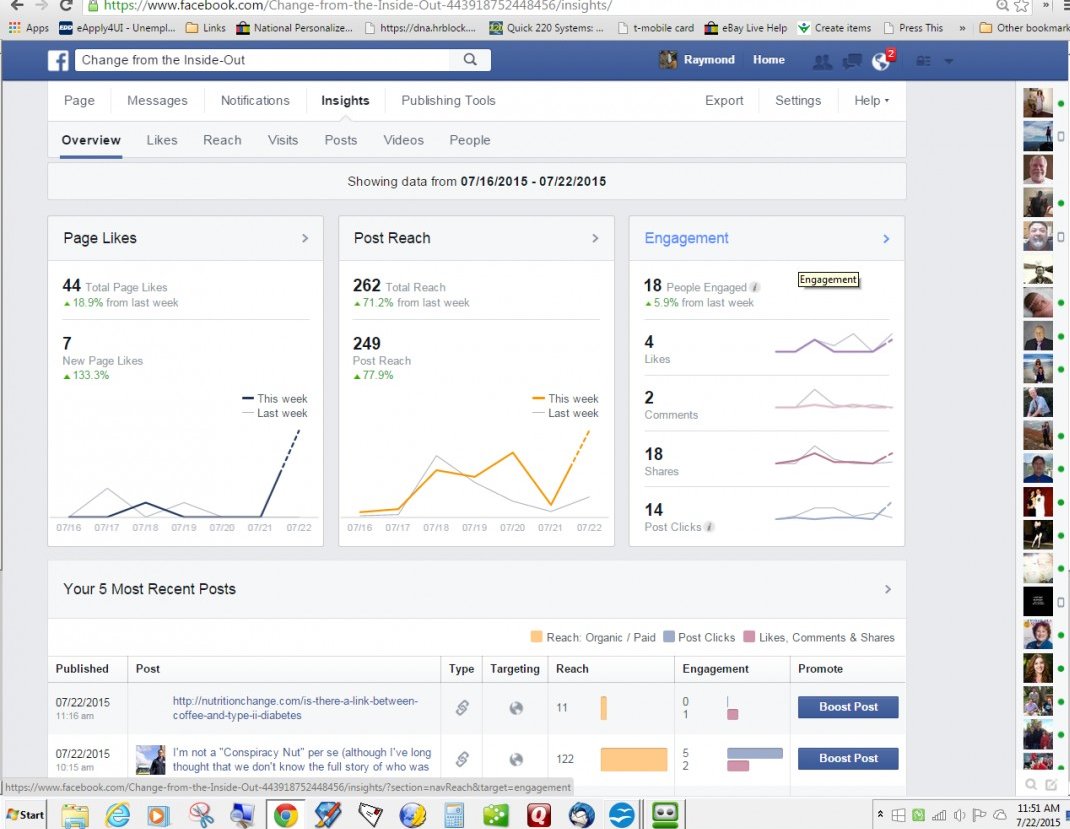This screenshot has width=1070, height=829.
Task: Show more bookmarks with the overflow chevron
Action: (x=962, y=28)
